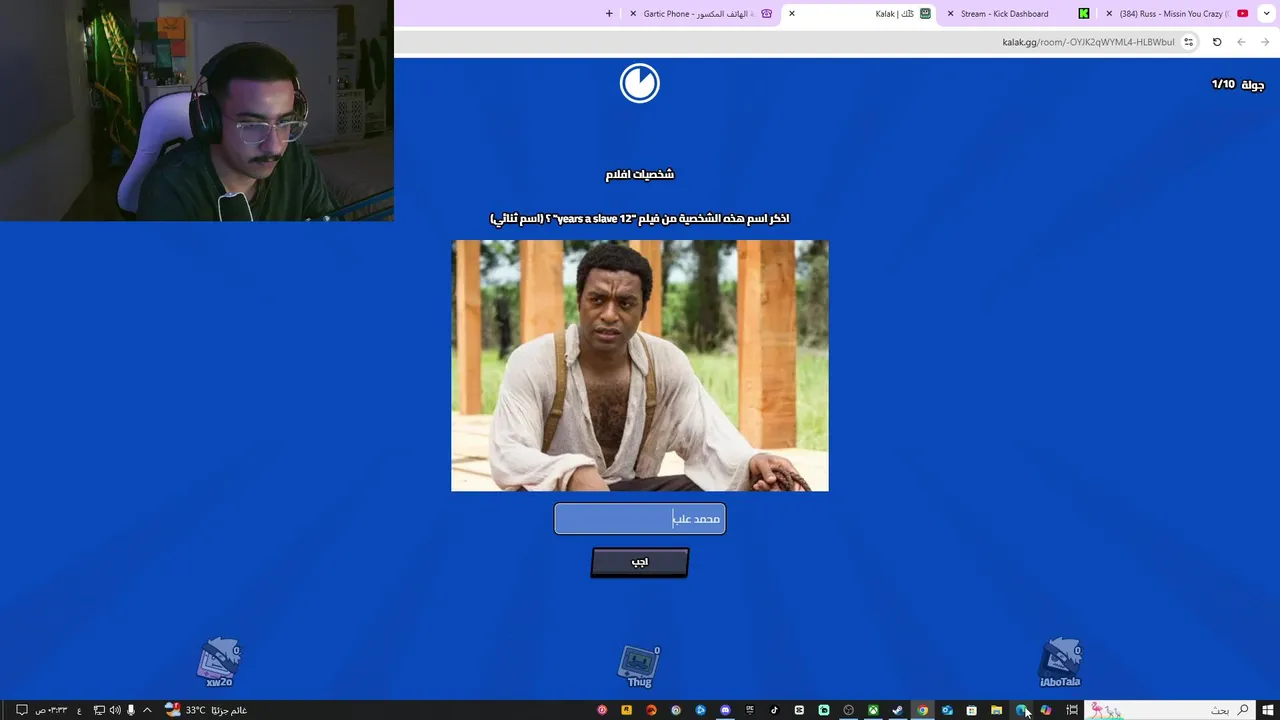Screen dimensions: 1280x720
Task: Close the Kalak tab
Action: pos(792,14)
